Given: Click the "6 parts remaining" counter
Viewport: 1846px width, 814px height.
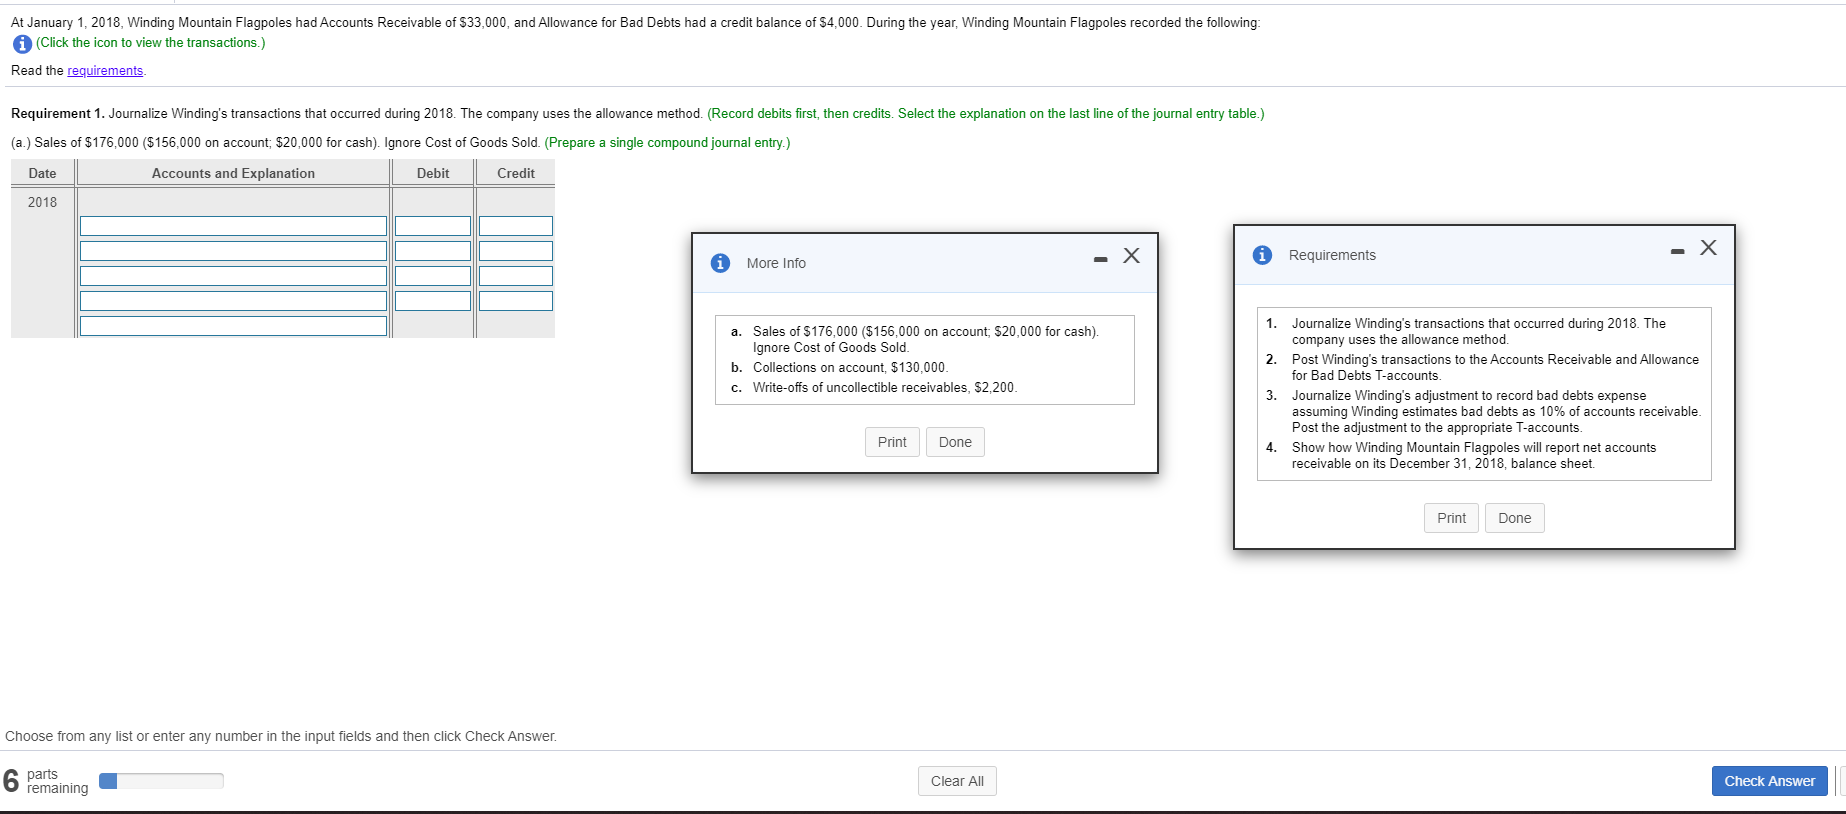Looking at the screenshot, I should (x=46, y=781).
